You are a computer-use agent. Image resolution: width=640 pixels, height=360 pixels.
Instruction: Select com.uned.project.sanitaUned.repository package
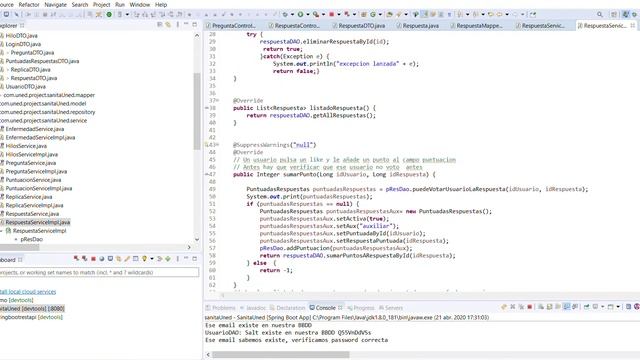[47, 112]
